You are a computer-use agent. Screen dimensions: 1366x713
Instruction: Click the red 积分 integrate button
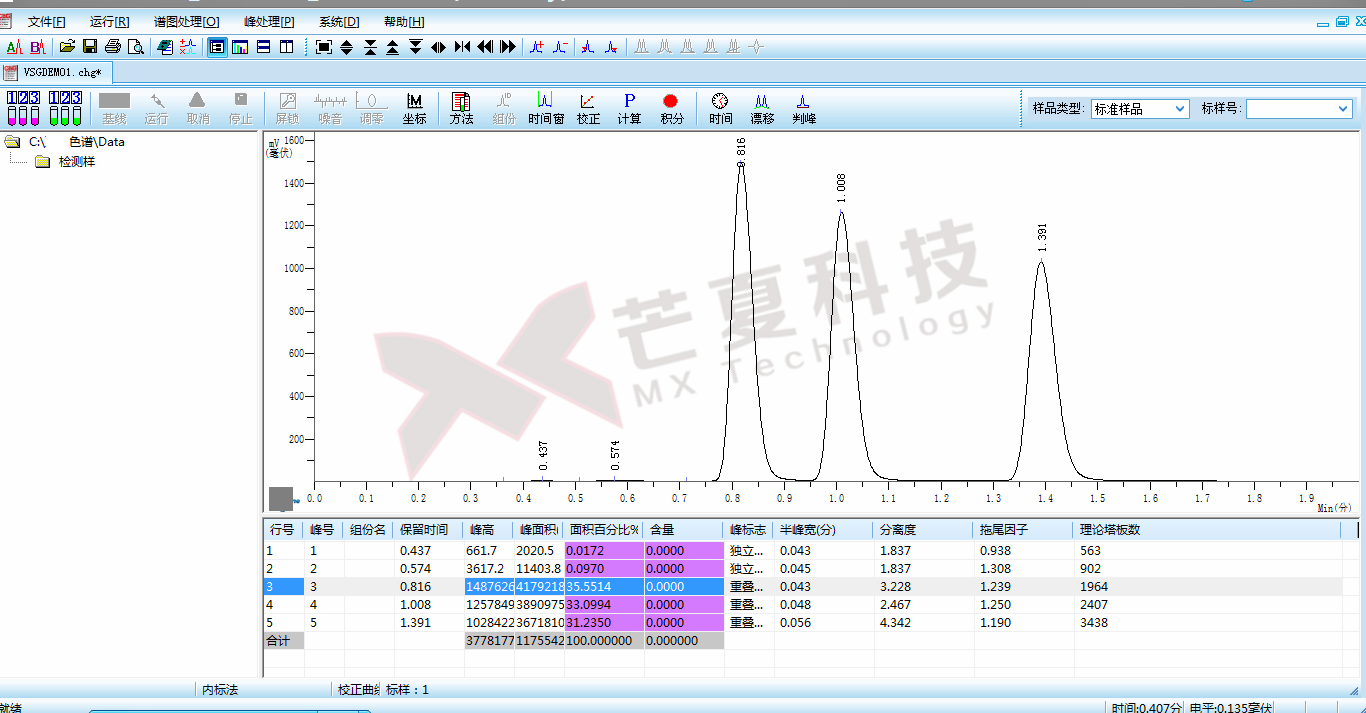(x=671, y=109)
